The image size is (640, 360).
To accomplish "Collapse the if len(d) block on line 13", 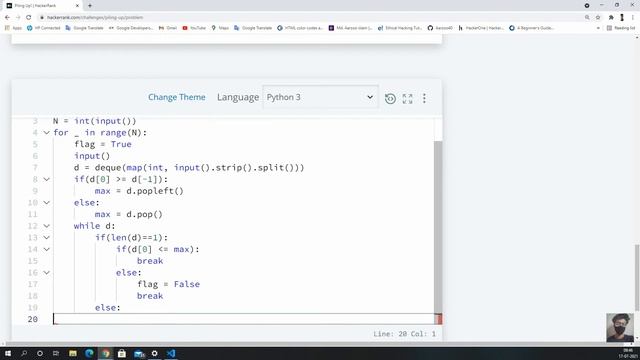I will click(47, 238).
